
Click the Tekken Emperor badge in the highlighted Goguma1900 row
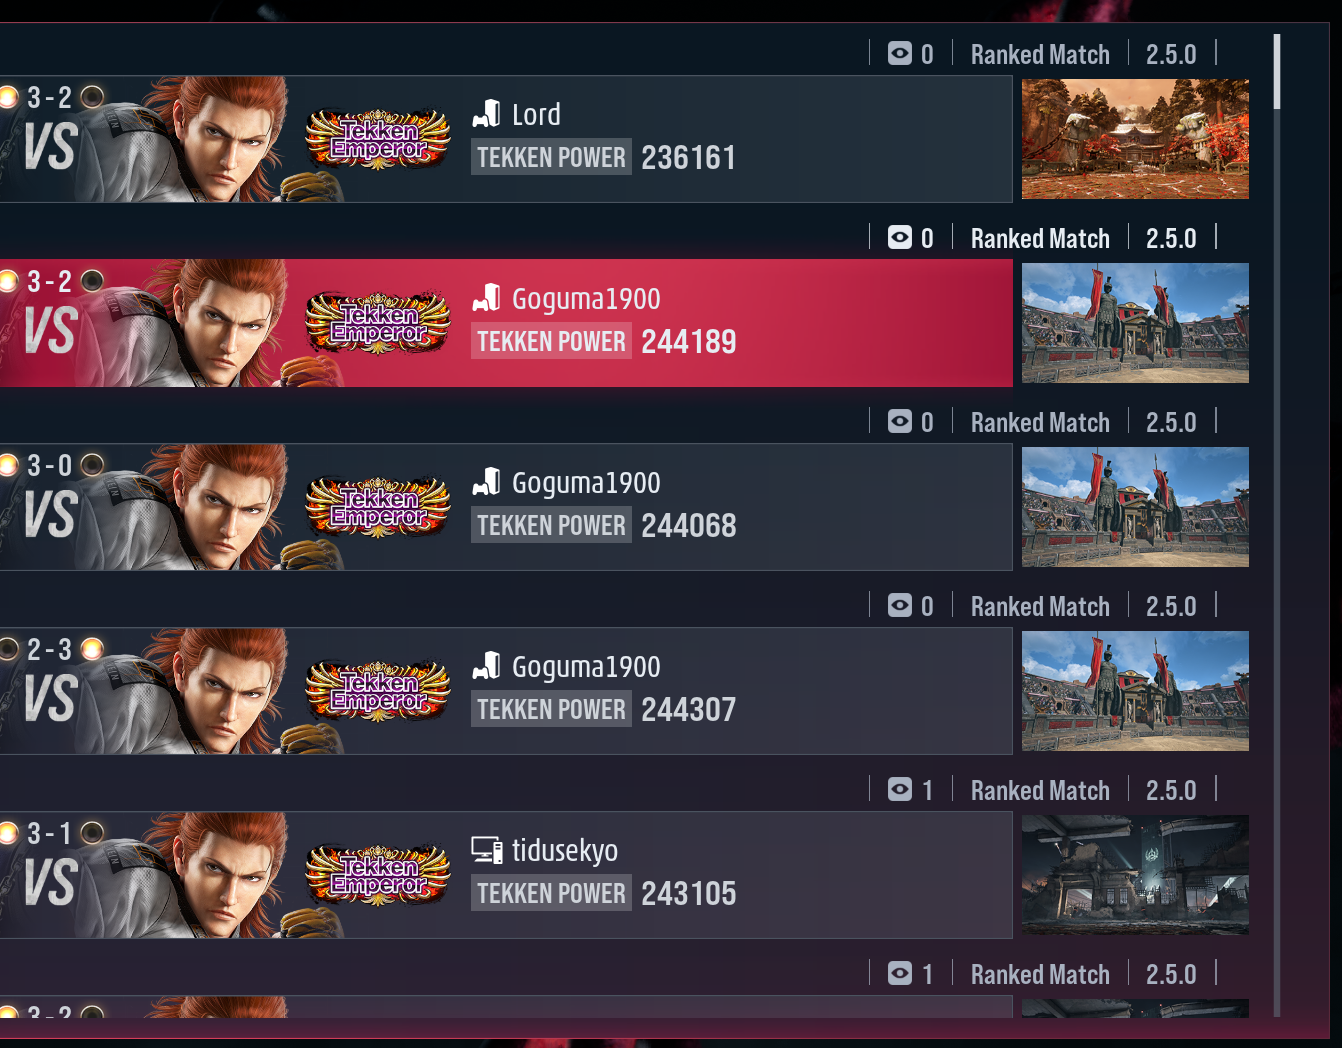(378, 323)
